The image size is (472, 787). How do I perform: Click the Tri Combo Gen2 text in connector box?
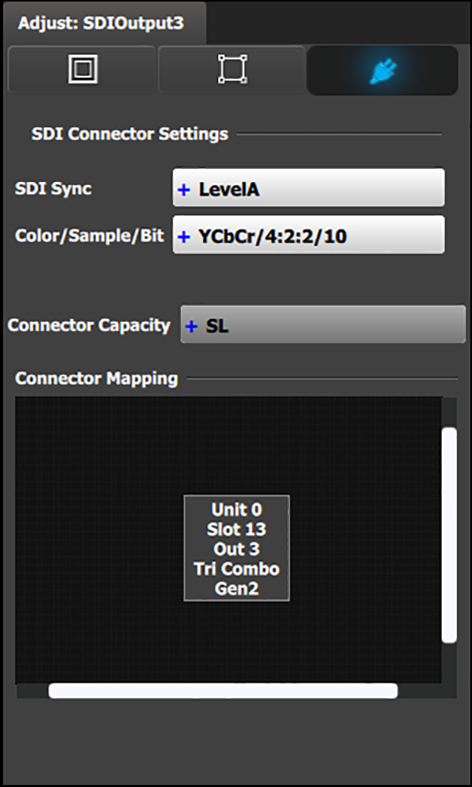237,578
